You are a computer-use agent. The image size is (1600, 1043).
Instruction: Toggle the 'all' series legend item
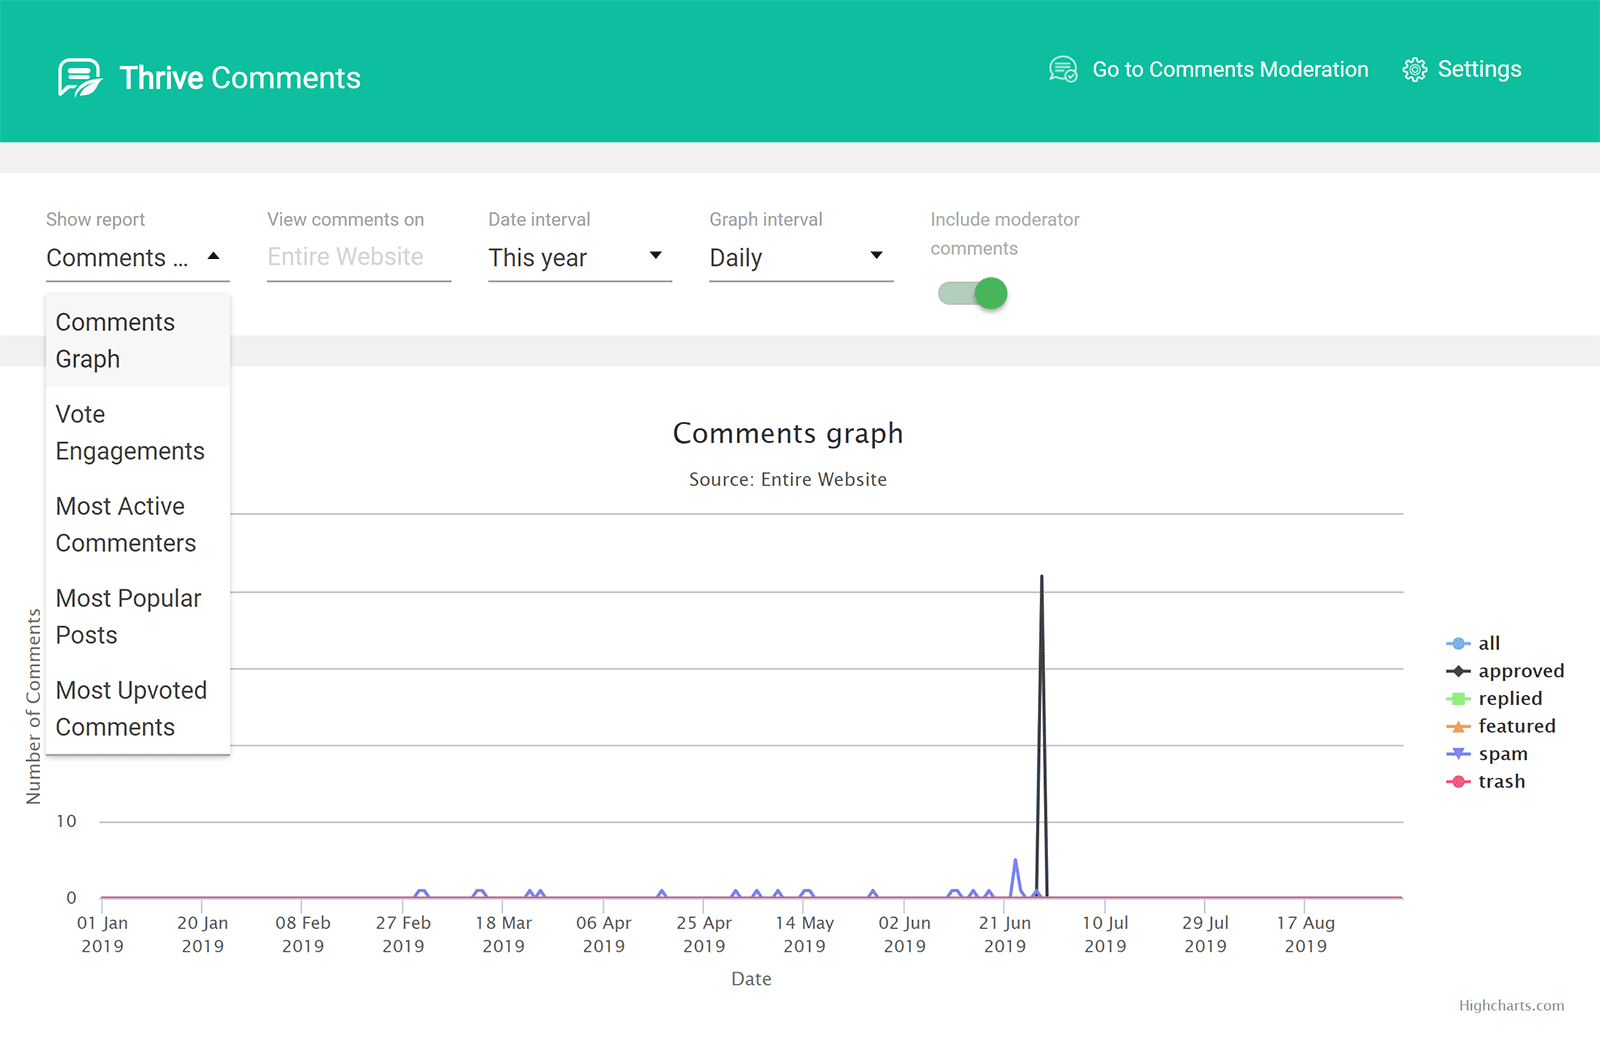pyautogui.click(x=1474, y=643)
